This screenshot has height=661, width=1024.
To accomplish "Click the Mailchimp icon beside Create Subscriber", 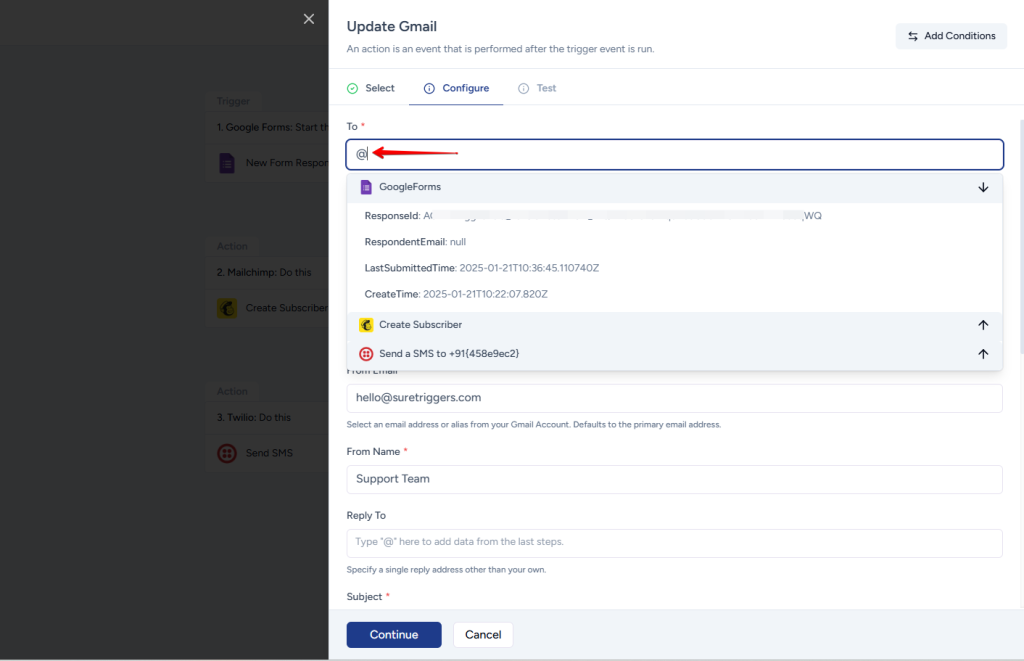I will pyautogui.click(x=366, y=325).
